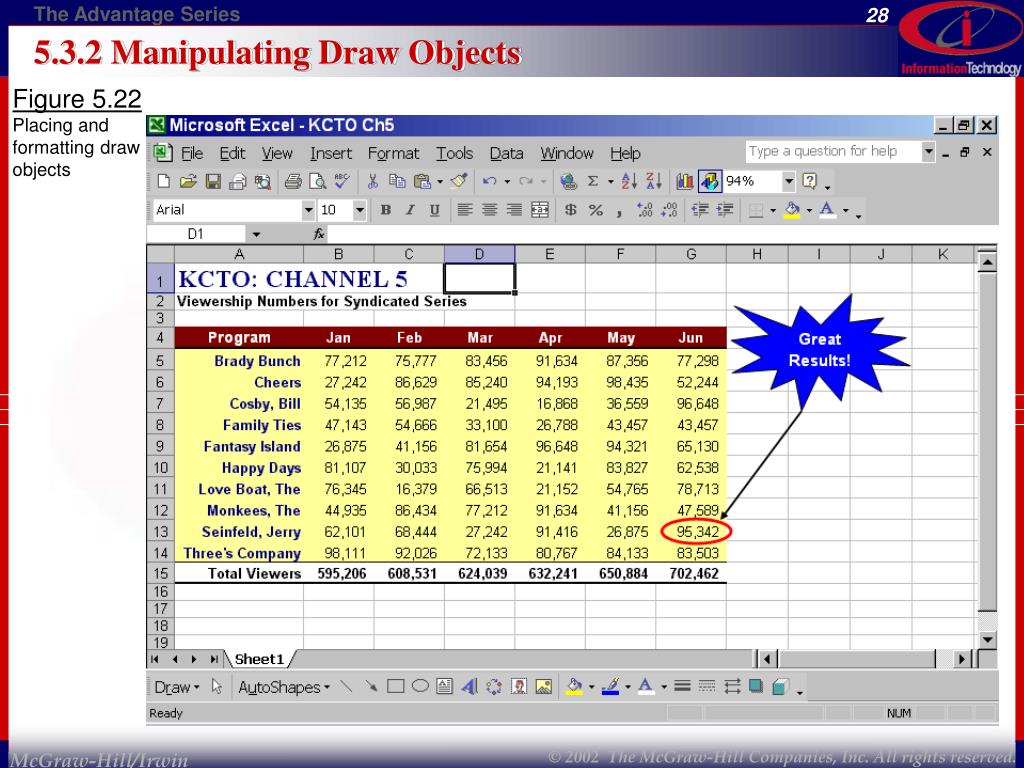Click Decrease Decimal icon
Viewport: 1024px width, 768px height.
pyautogui.click(x=669, y=210)
